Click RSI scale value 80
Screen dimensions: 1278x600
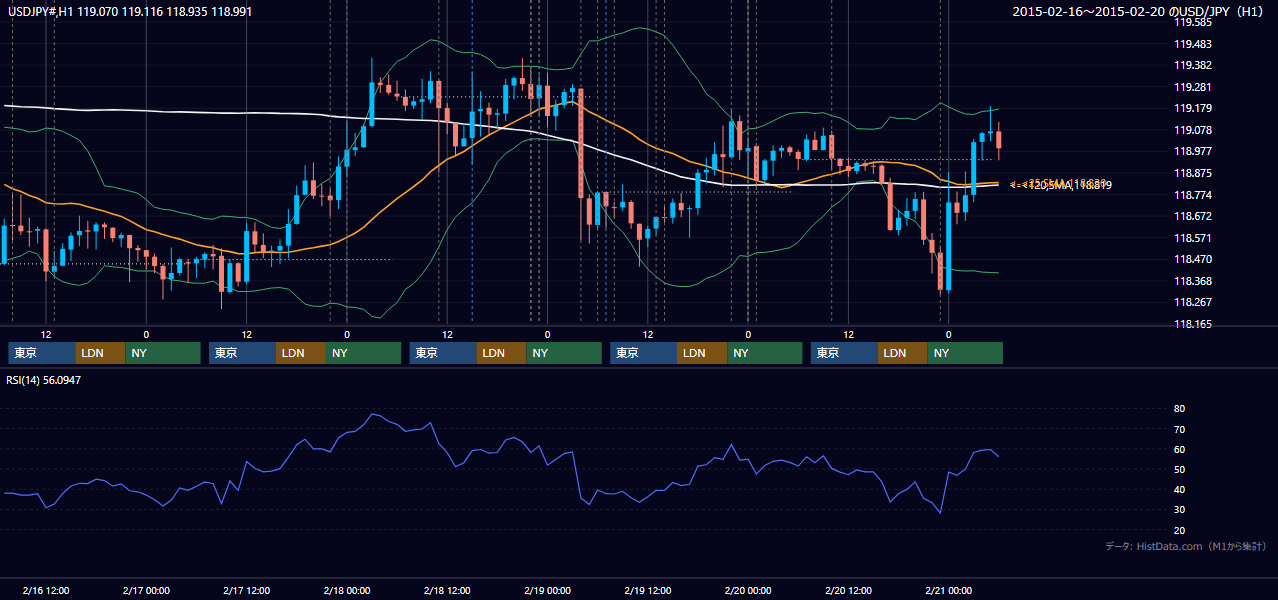(1180, 409)
